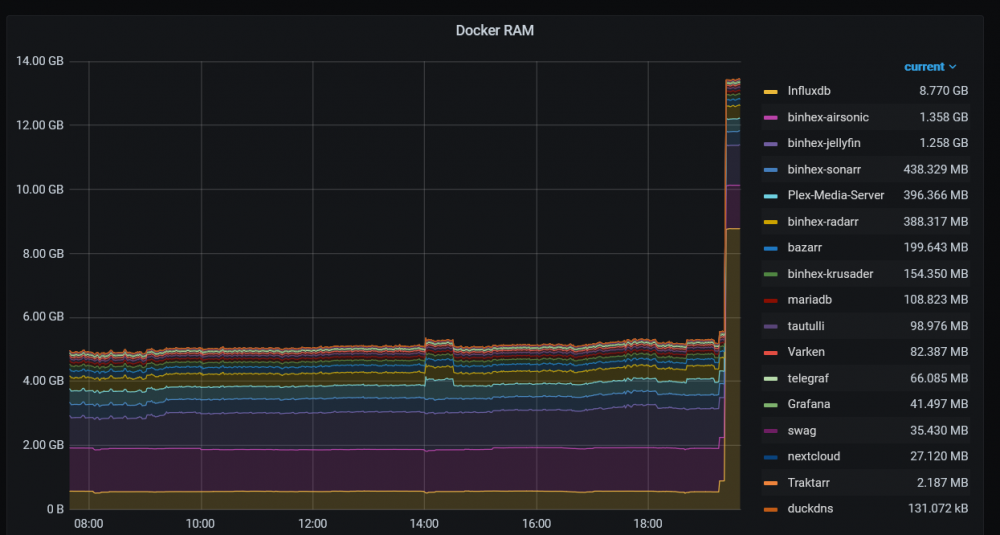
Task: Open color picker for bazarr swatch
Action: click(x=770, y=248)
